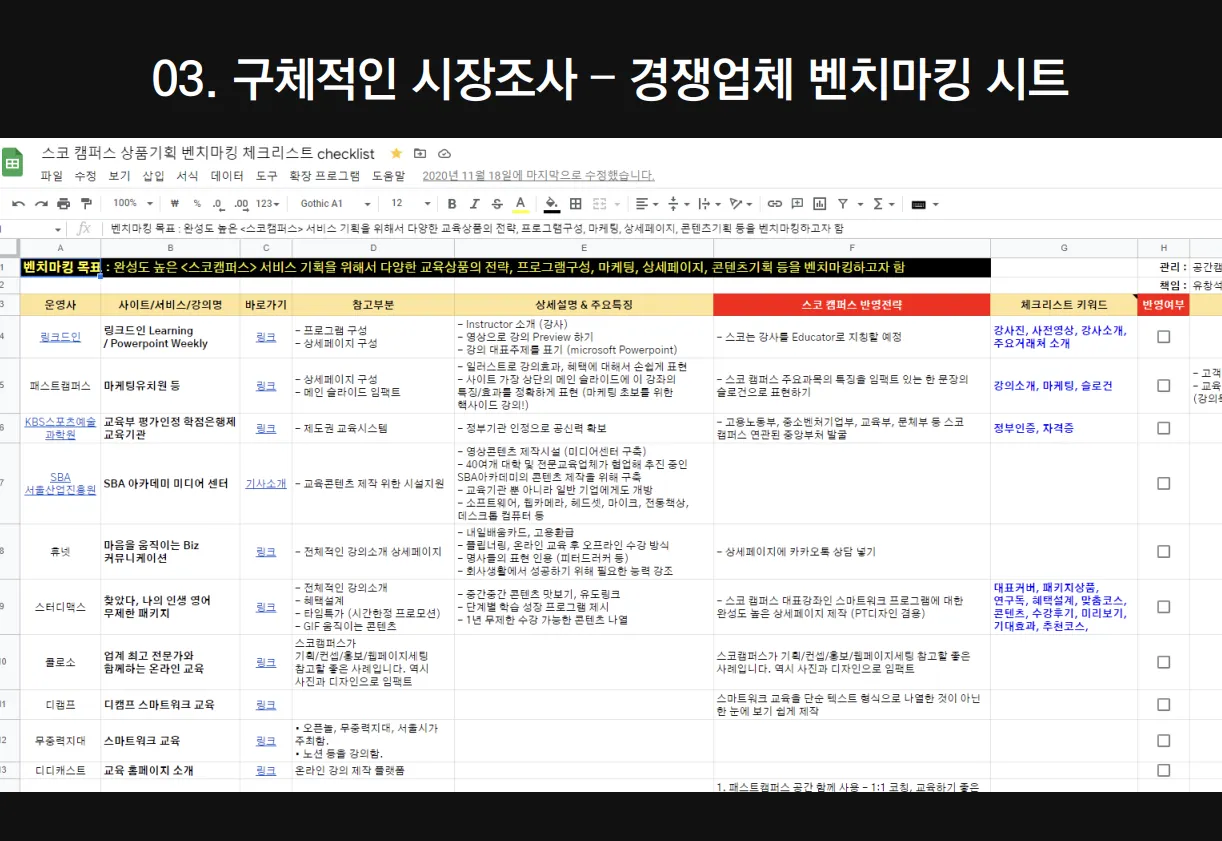Redo the last action
This screenshot has height=841, width=1222.
click(x=41, y=204)
